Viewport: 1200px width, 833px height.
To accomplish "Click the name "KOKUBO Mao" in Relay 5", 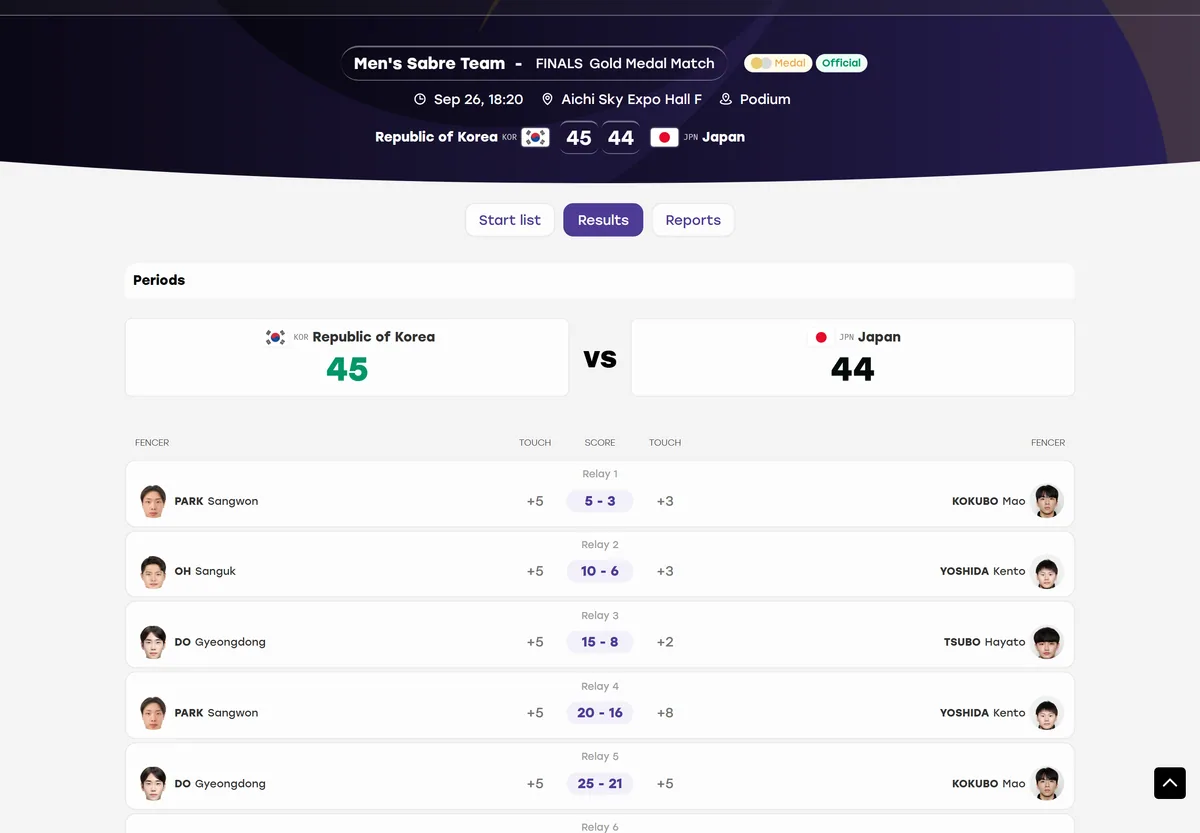I will point(989,783).
